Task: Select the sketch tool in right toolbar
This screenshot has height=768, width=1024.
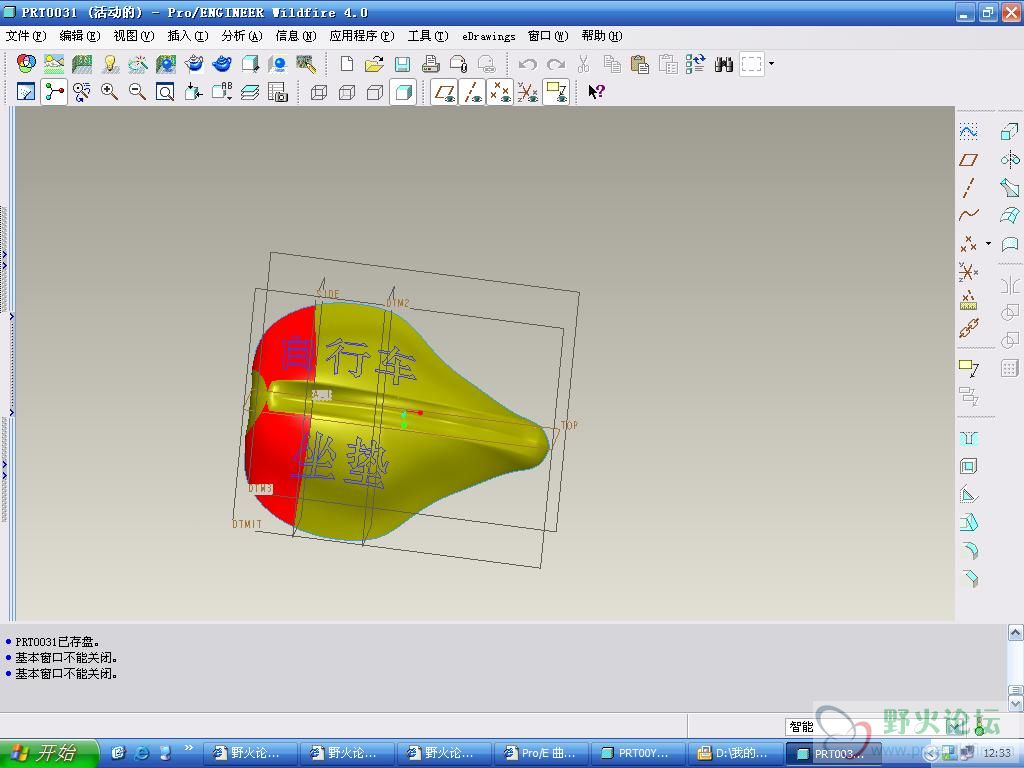Action: pyautogui.click(x=968, y=132)
